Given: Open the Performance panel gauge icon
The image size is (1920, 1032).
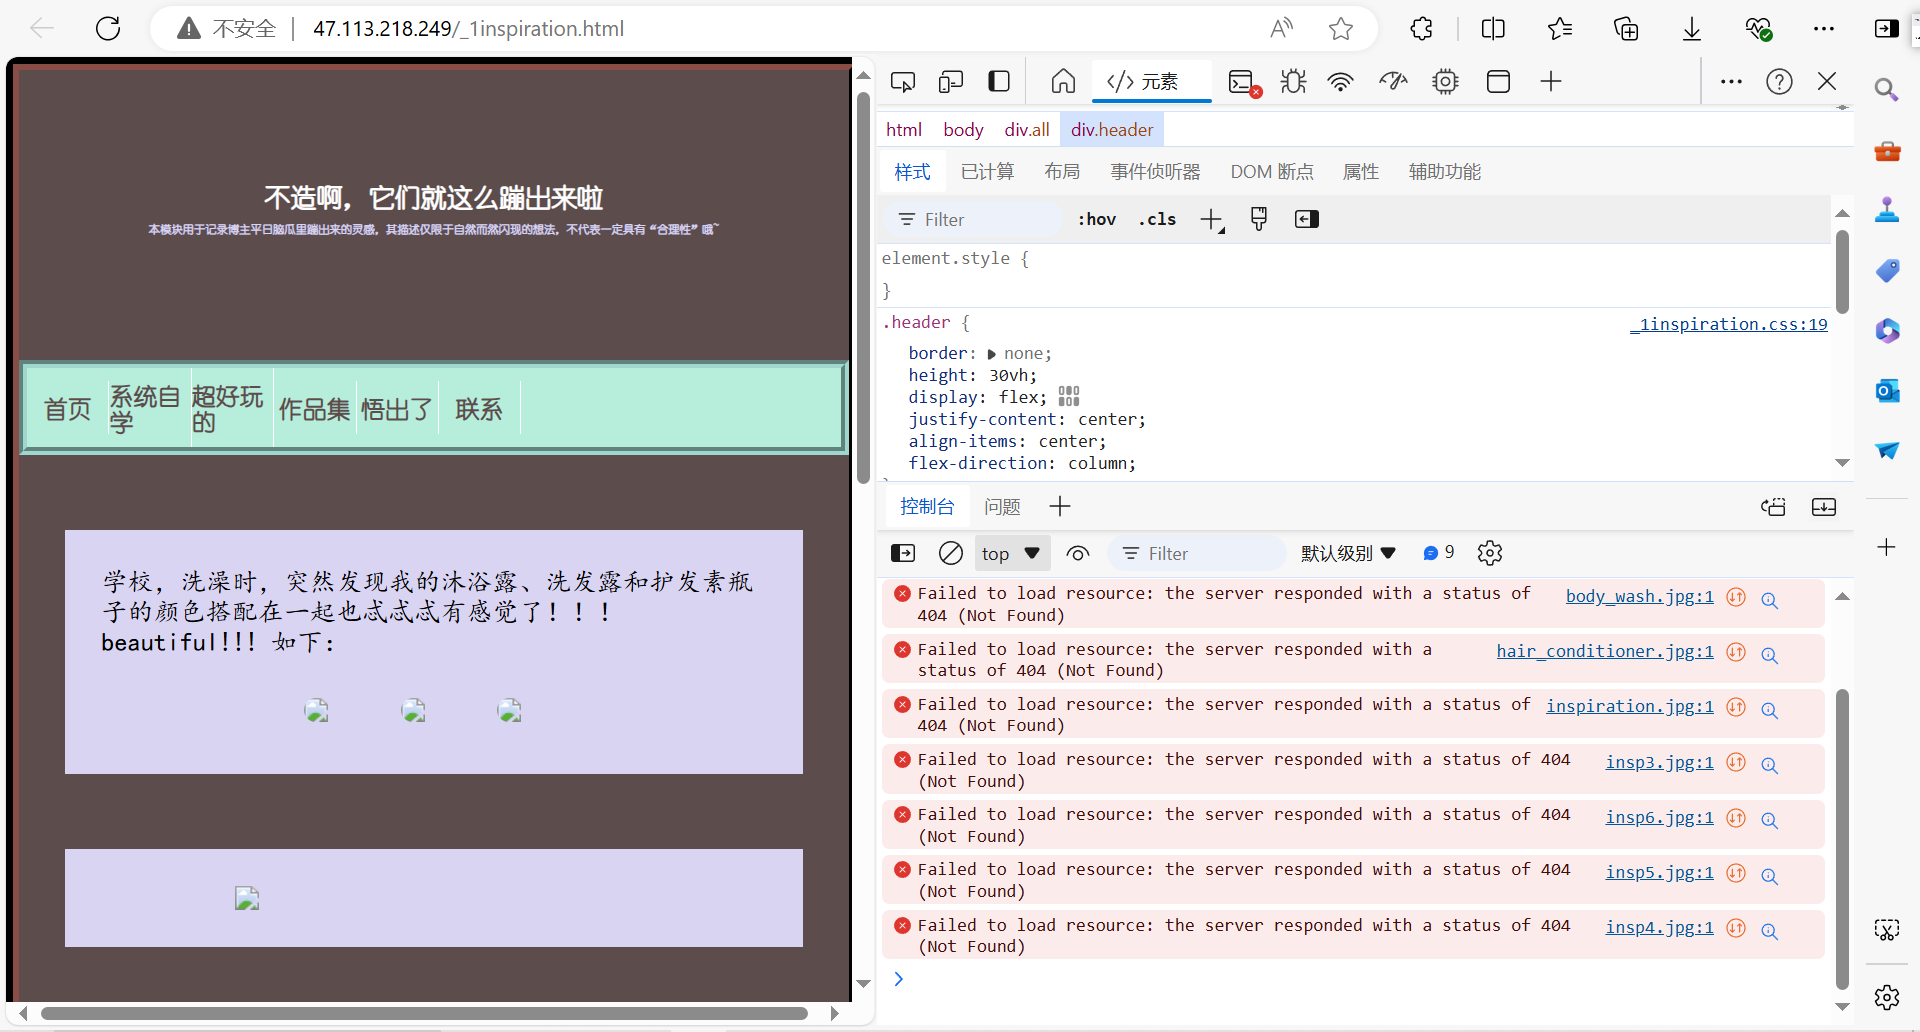Looking at the screenshot, I should click(x=1393, y=82).
